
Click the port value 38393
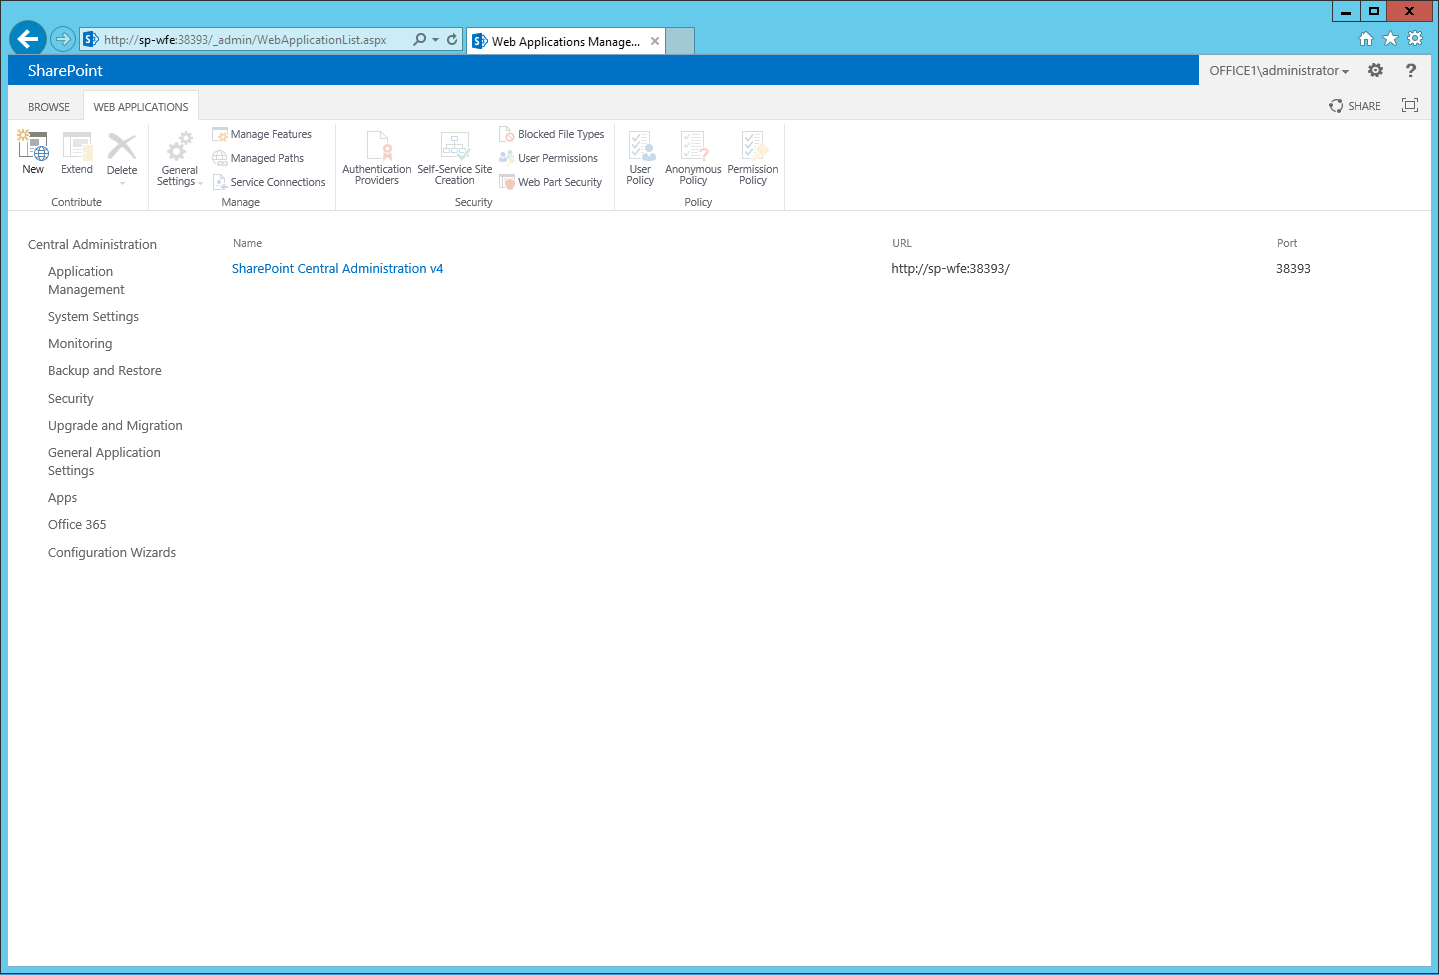(1293, 269)
